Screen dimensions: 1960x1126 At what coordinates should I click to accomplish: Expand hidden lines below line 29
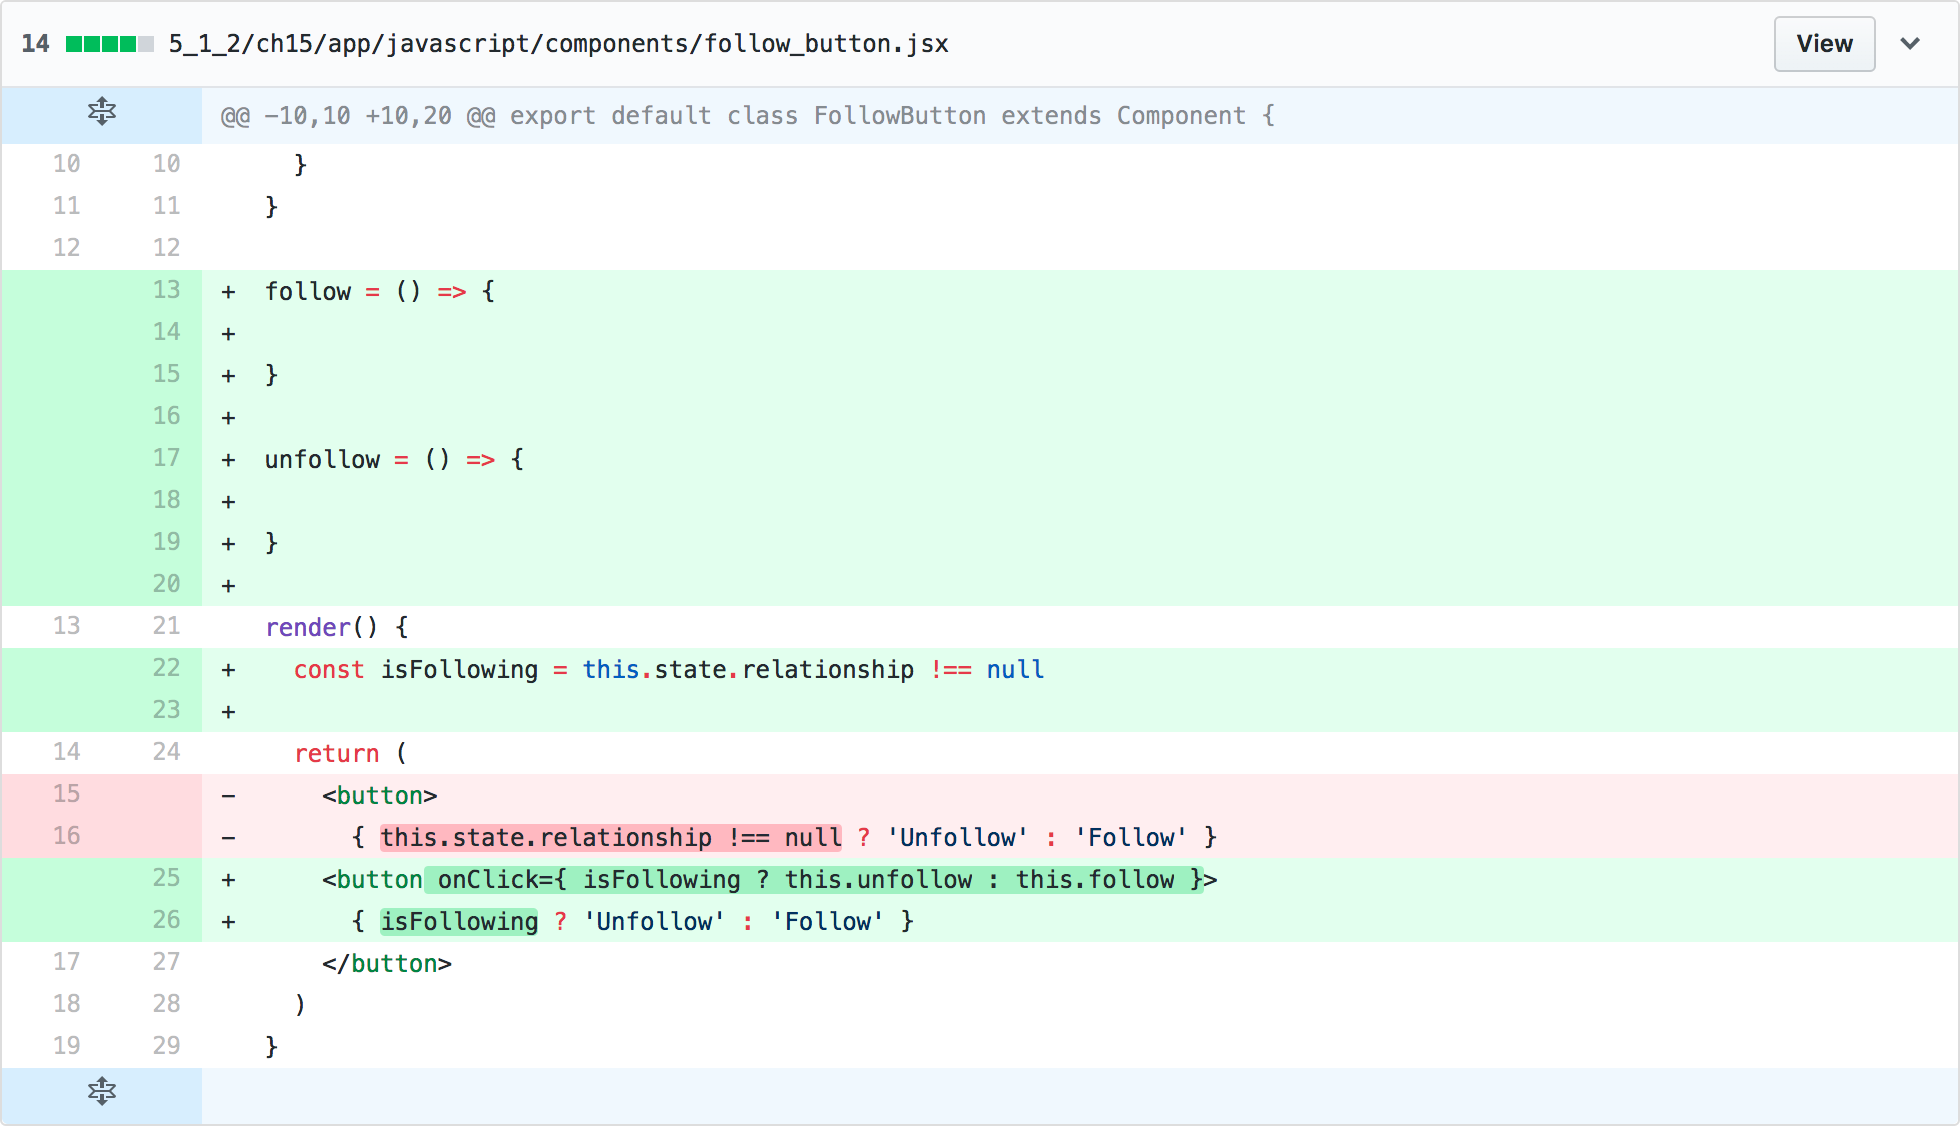tap(101, 1091)
